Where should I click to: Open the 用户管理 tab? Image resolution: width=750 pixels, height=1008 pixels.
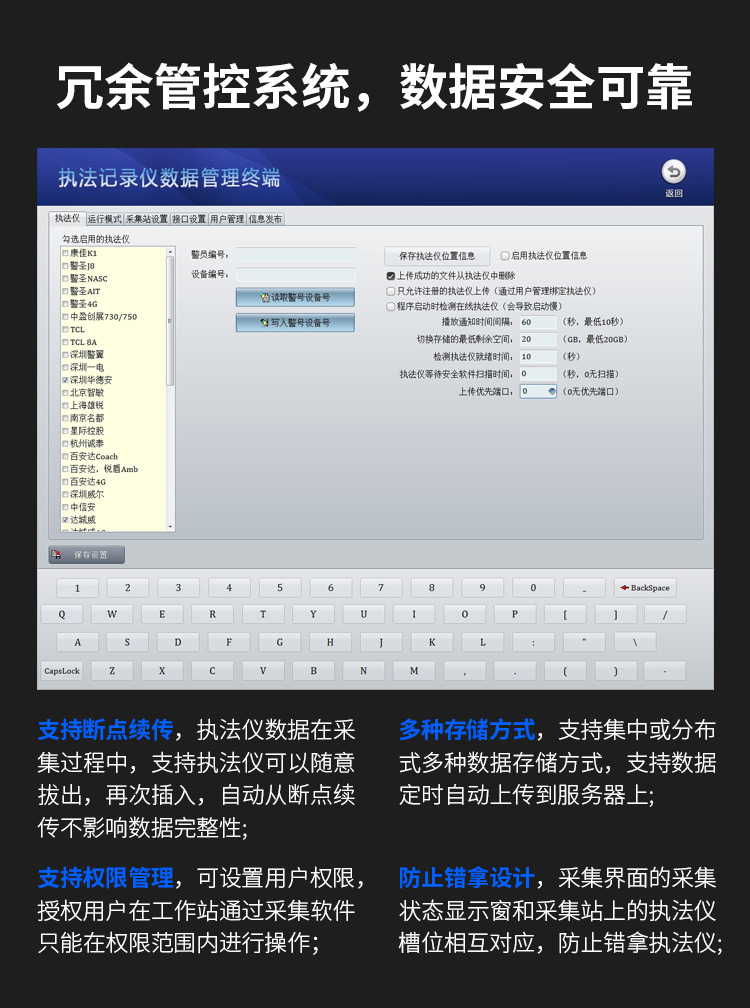click(227, 219)
